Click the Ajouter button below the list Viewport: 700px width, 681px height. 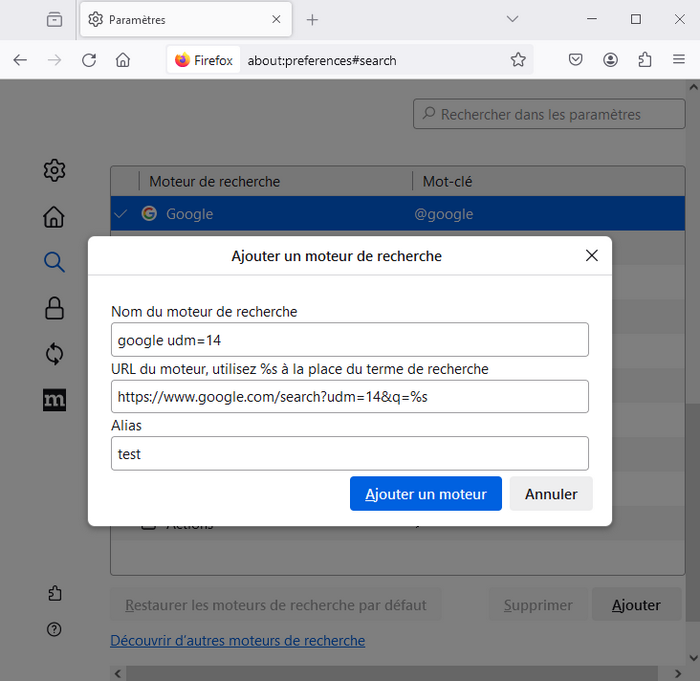636,604
